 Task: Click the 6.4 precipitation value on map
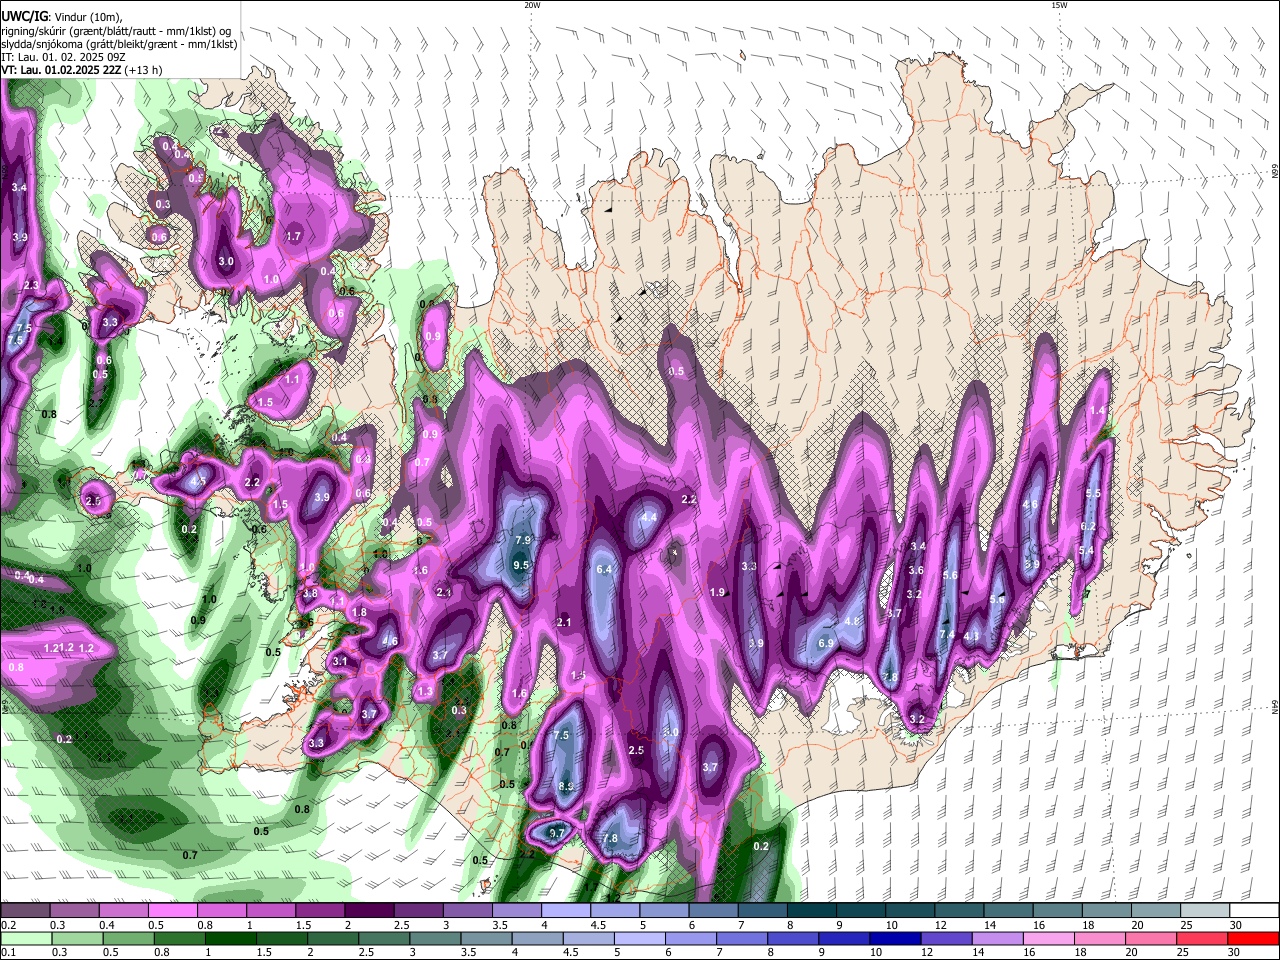[x=604, y=569]
